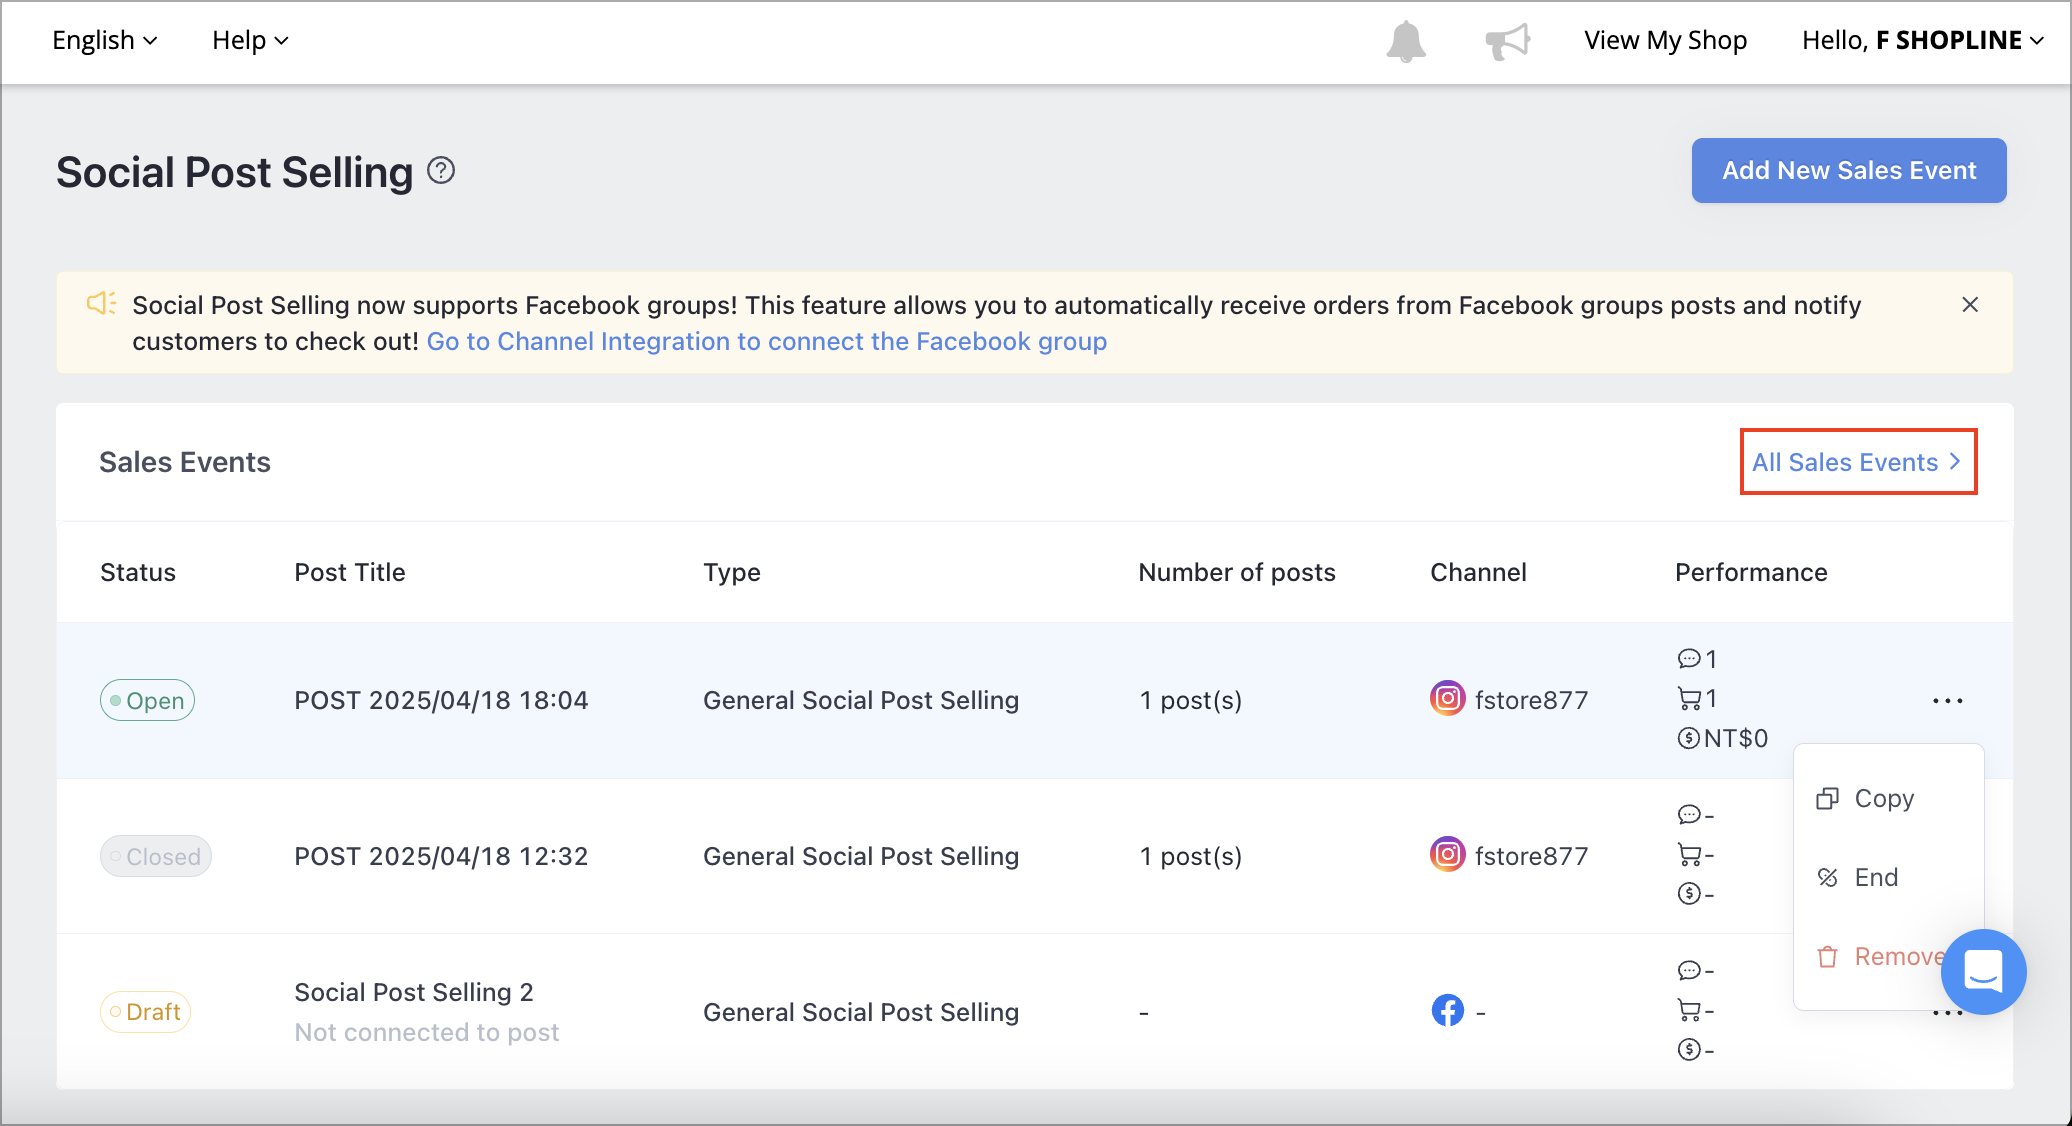Choose End from the row context menu
The image size is (2072, 1126).
coord(1858,877)
